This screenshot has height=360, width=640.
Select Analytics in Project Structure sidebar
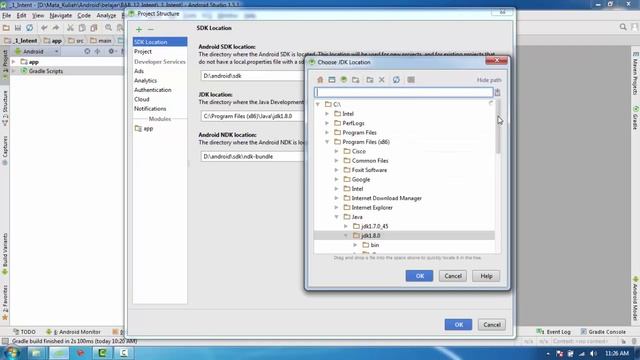pos(145,81)
